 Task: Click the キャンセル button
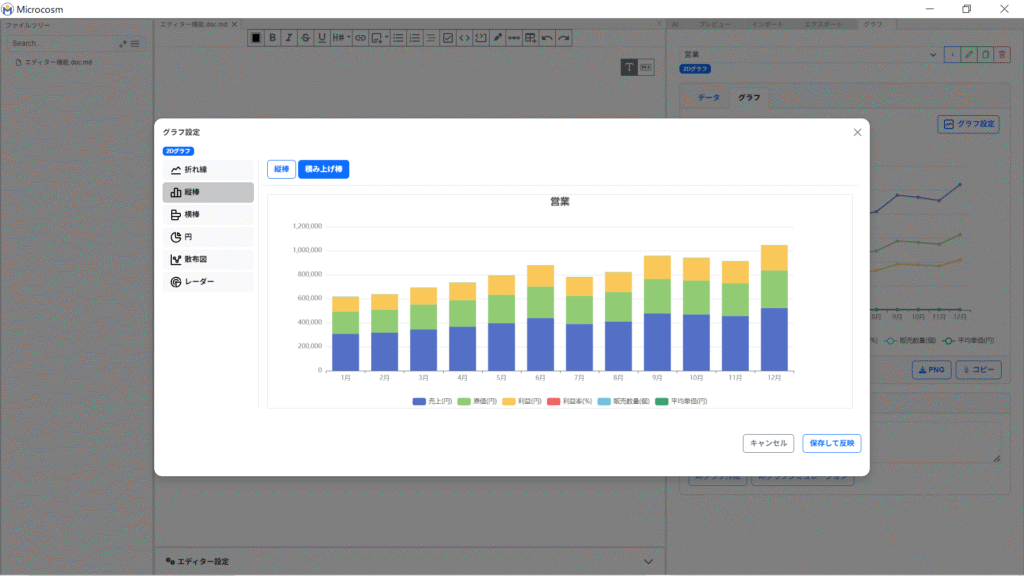768,443
